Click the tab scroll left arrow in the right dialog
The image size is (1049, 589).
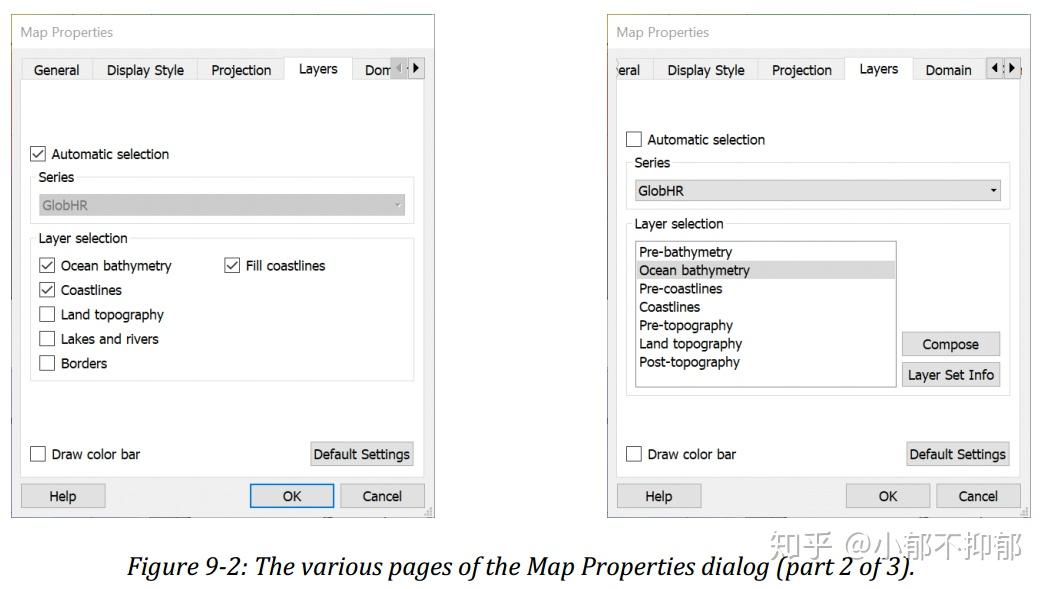pyautogui.click(x=994, y=68)
